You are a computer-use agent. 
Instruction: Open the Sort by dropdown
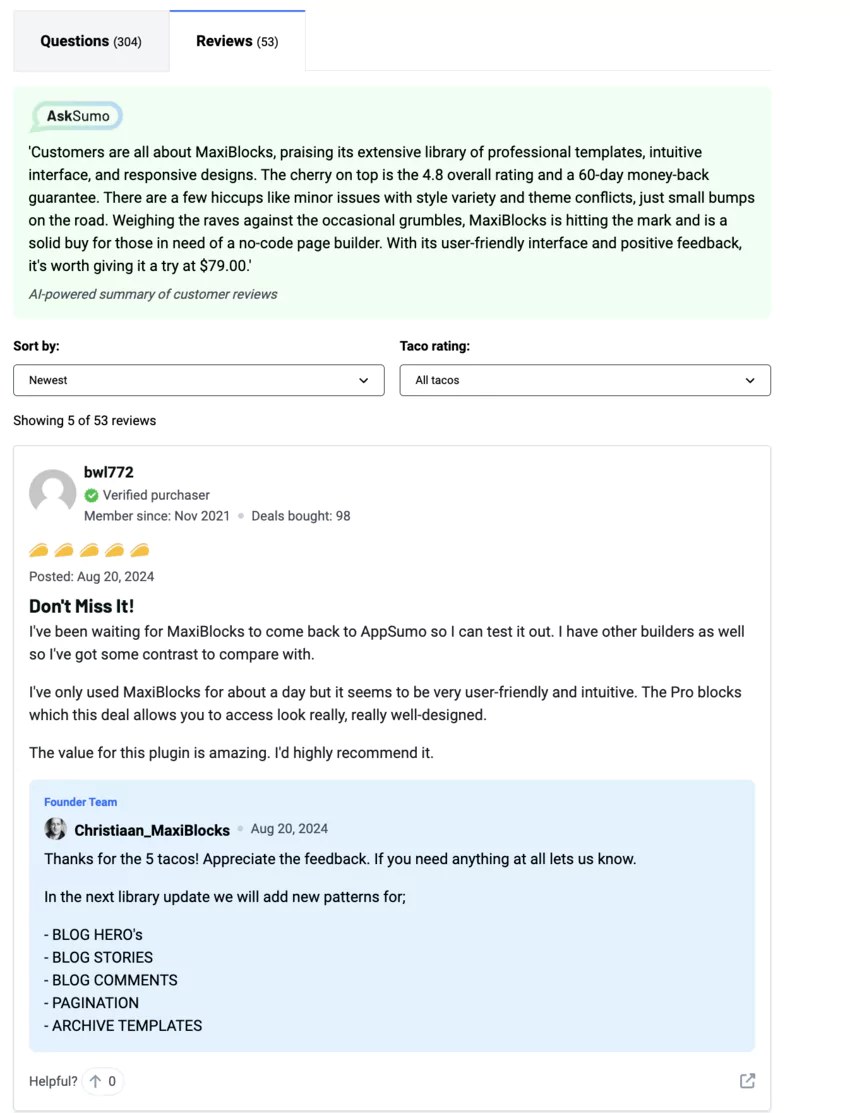click(x=198, y=380)
